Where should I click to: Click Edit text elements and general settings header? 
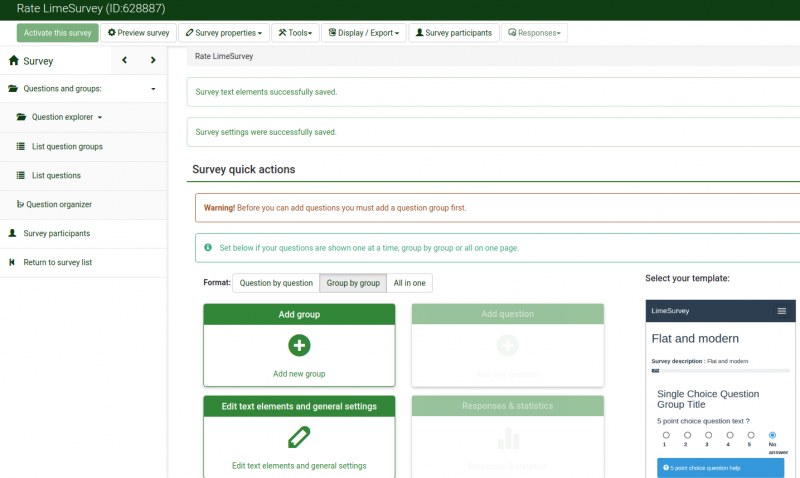[299, 406]
